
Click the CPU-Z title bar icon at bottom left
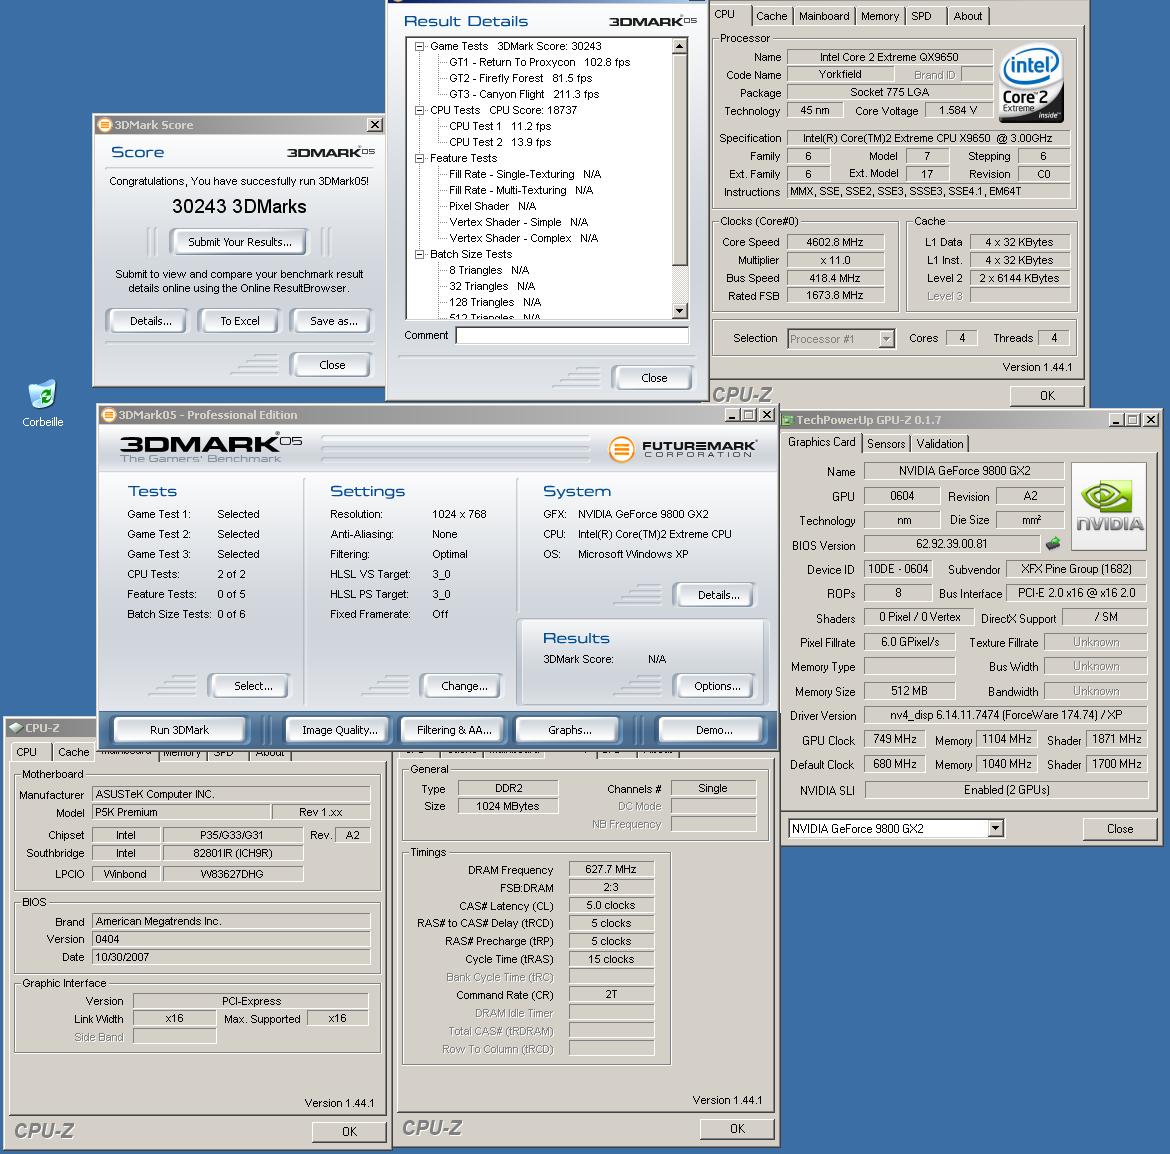click(16, 727)
